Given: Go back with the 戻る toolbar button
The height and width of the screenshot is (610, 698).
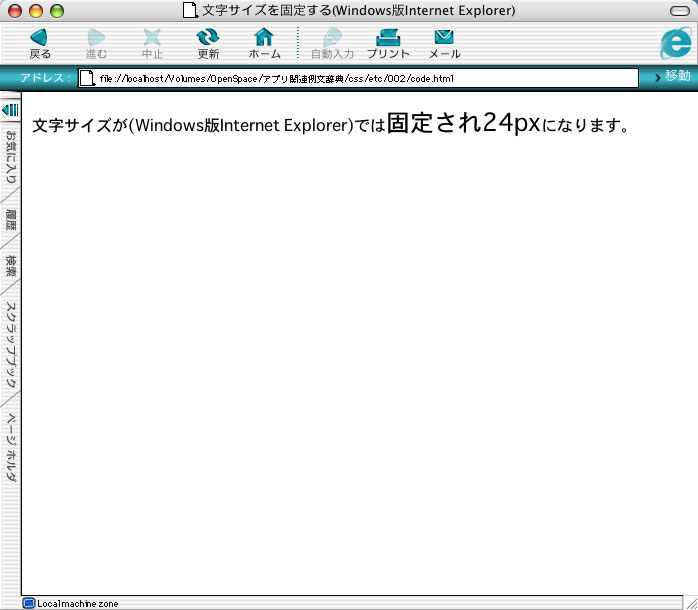Looking at the screenshot, I should 40,43.
